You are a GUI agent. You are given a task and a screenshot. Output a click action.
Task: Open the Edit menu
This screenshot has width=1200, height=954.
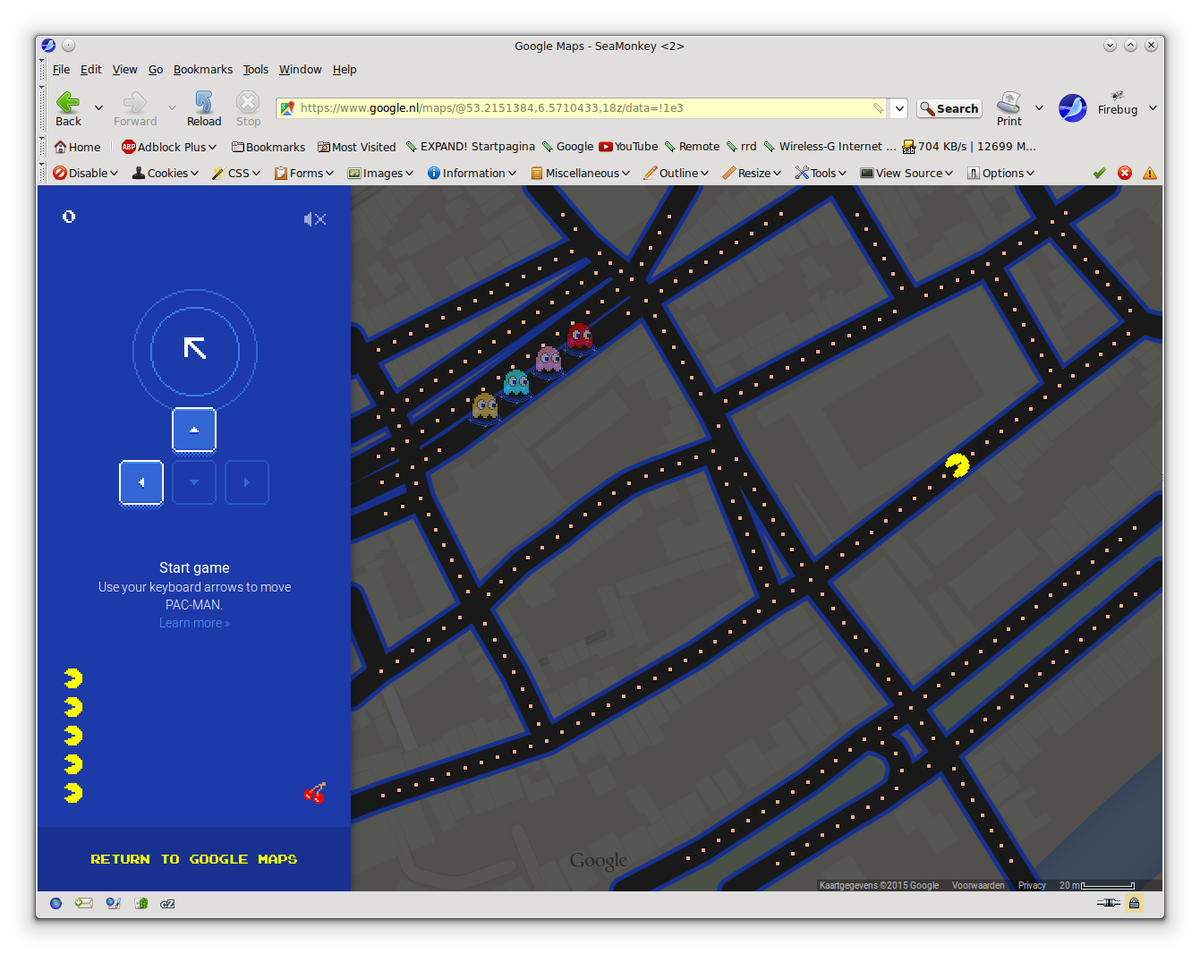point(91,70)
